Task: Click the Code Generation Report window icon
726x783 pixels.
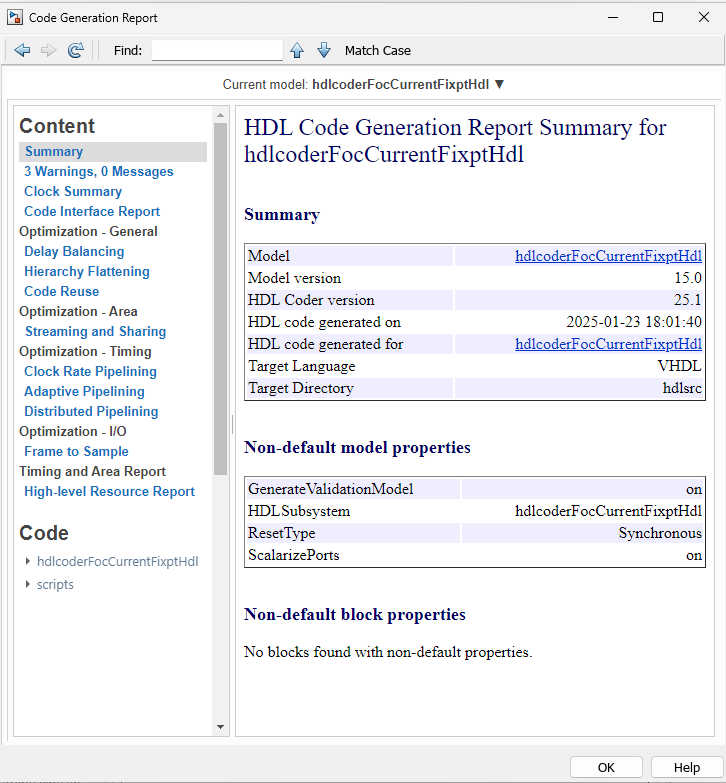Action: click(x=13, y=17)
